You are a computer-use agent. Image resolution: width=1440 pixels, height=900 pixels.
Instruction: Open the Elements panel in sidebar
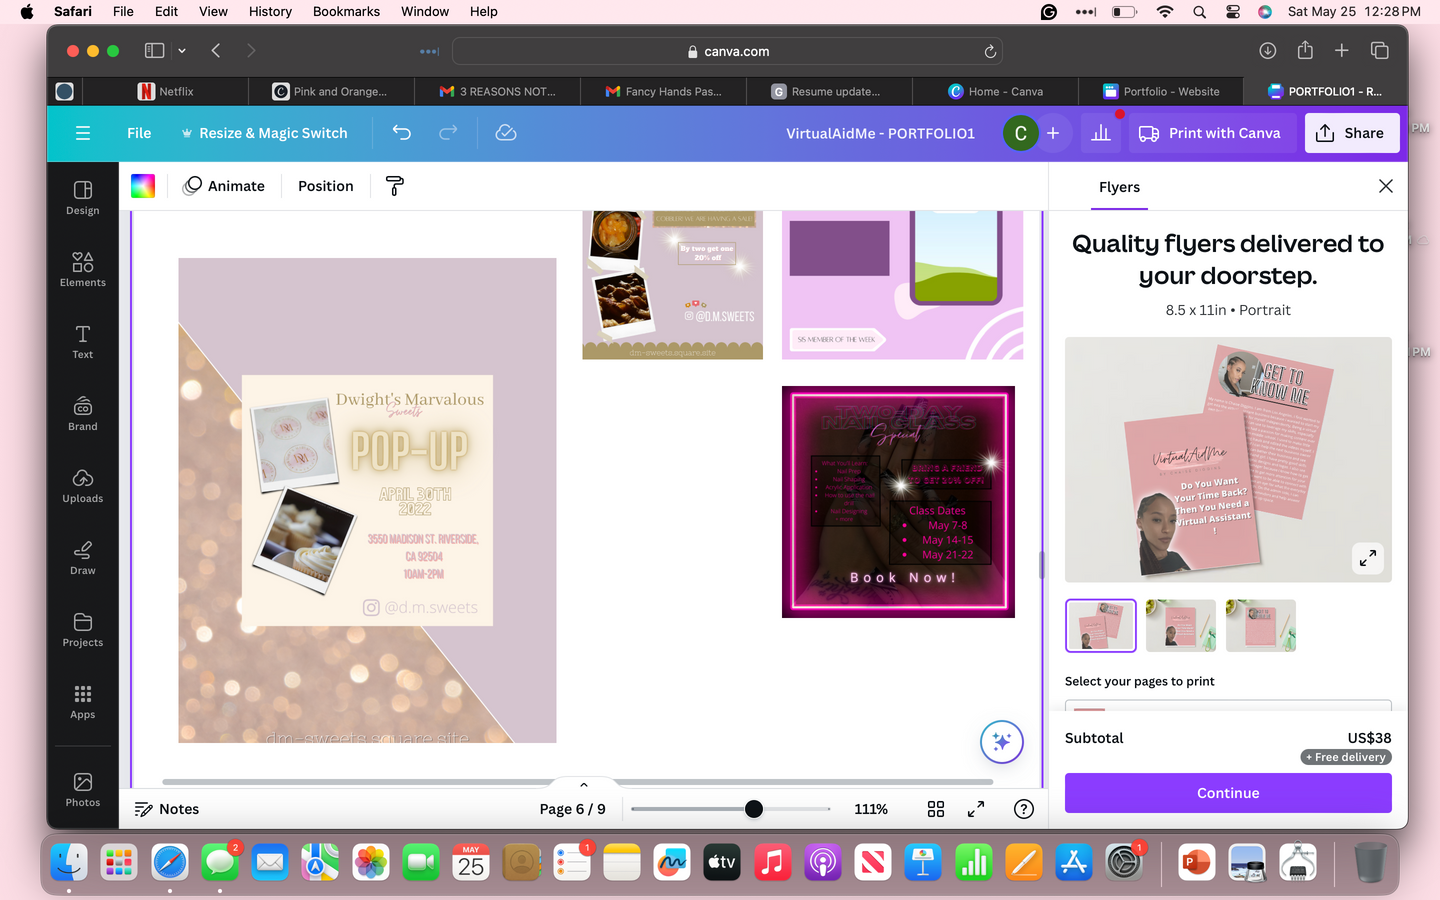[82, 269]
